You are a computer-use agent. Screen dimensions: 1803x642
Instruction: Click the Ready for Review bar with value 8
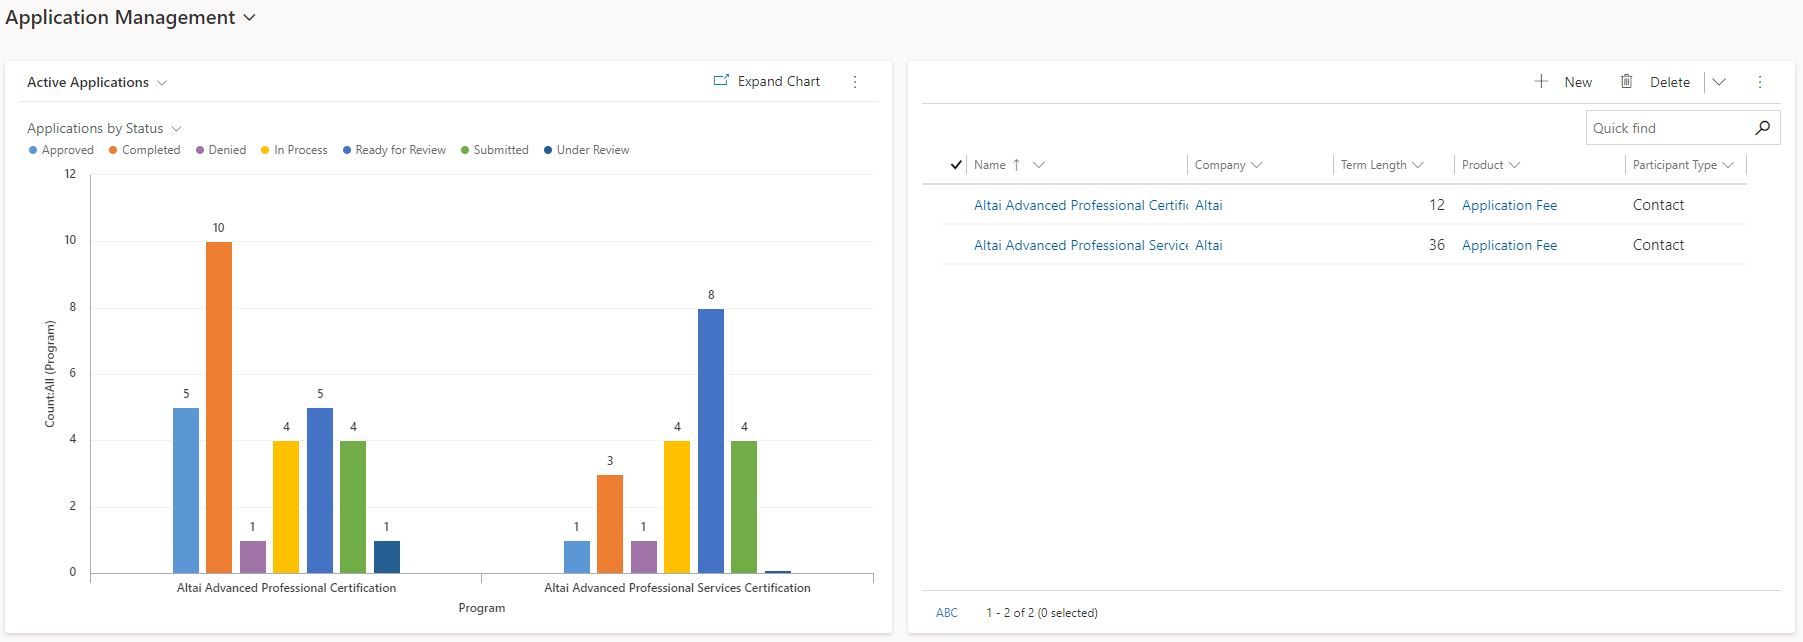711,441
